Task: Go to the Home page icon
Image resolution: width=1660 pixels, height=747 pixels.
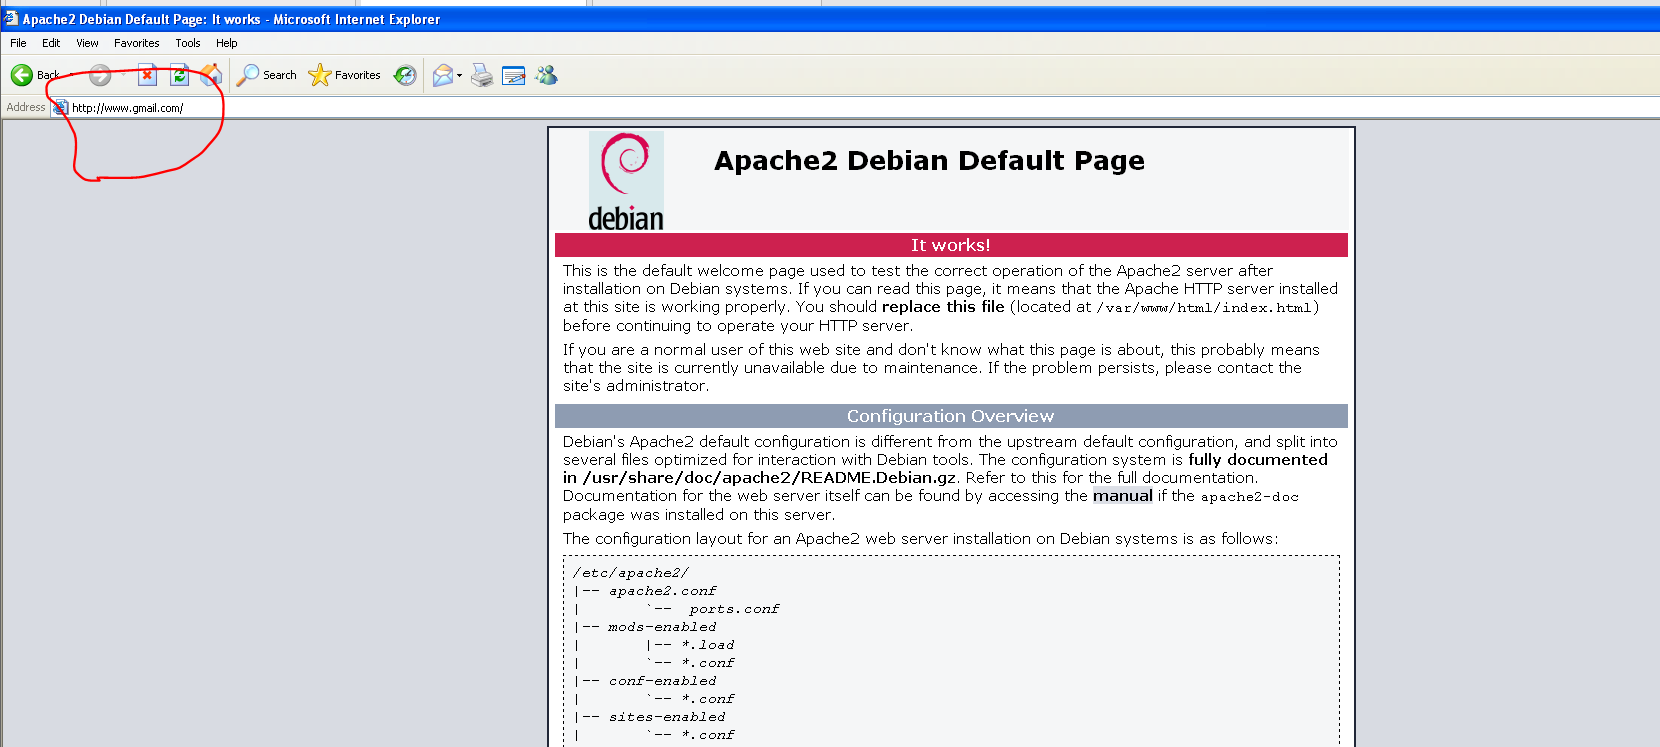Action: (211, 75)
